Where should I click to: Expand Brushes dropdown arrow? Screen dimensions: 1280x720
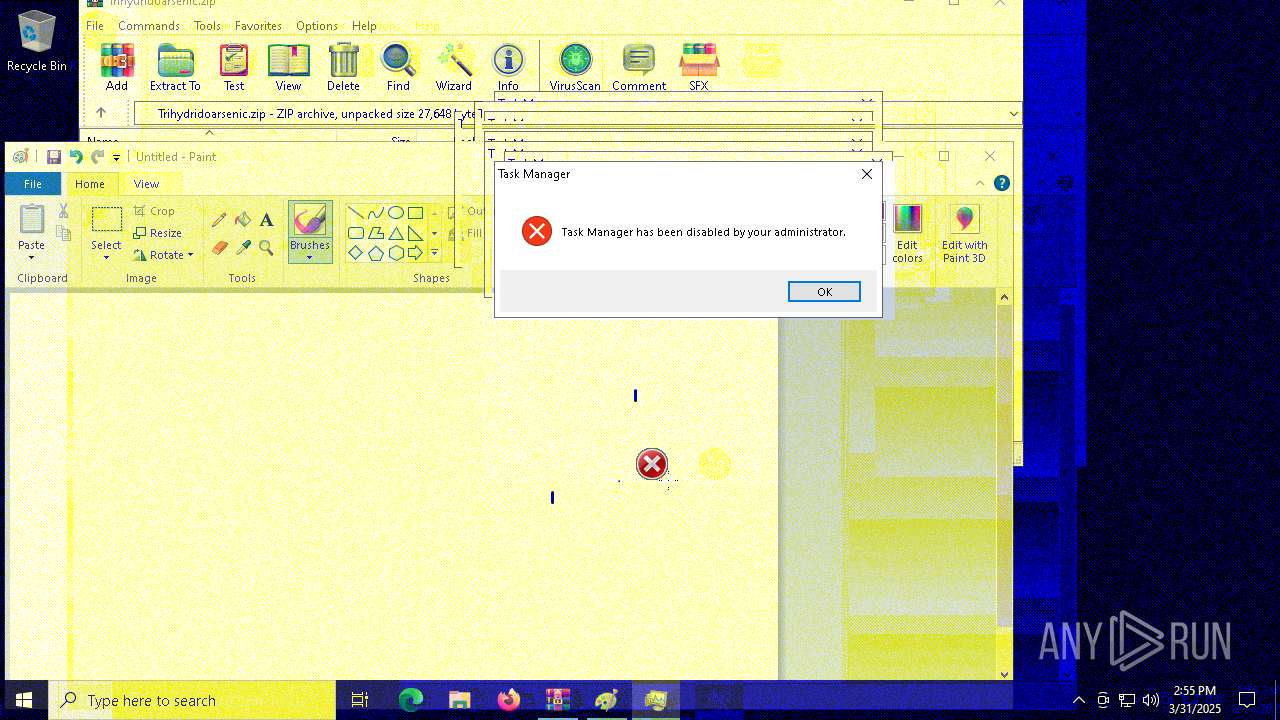(x=310, y=258)
